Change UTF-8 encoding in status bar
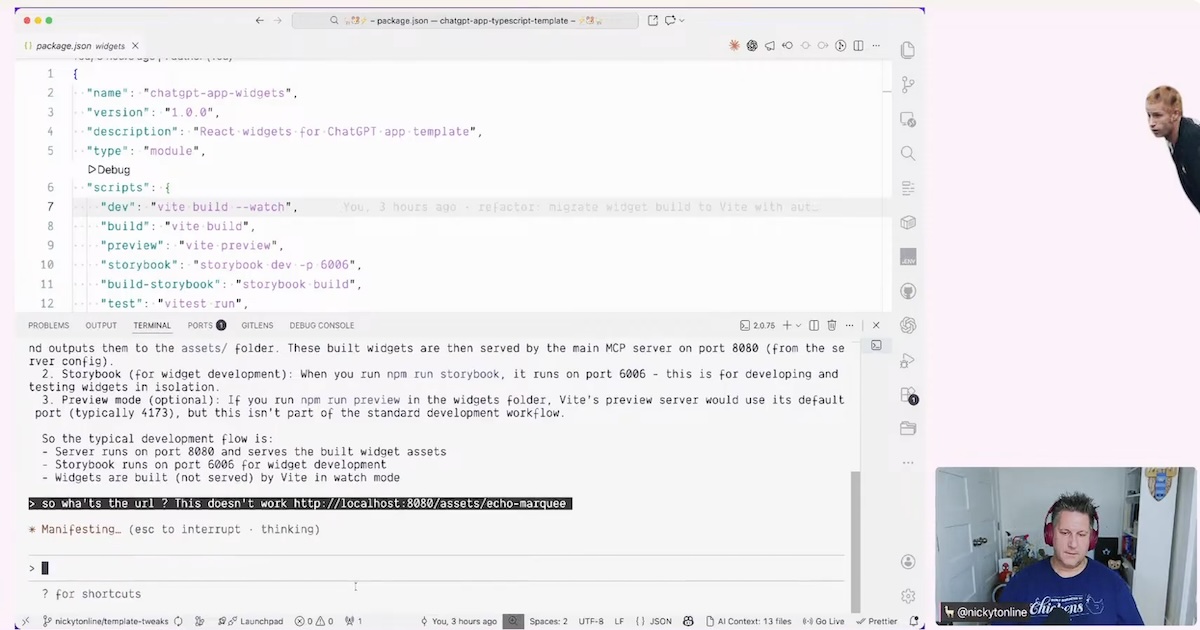Viewport: 1200px width, 630px height. pos(591,621)
